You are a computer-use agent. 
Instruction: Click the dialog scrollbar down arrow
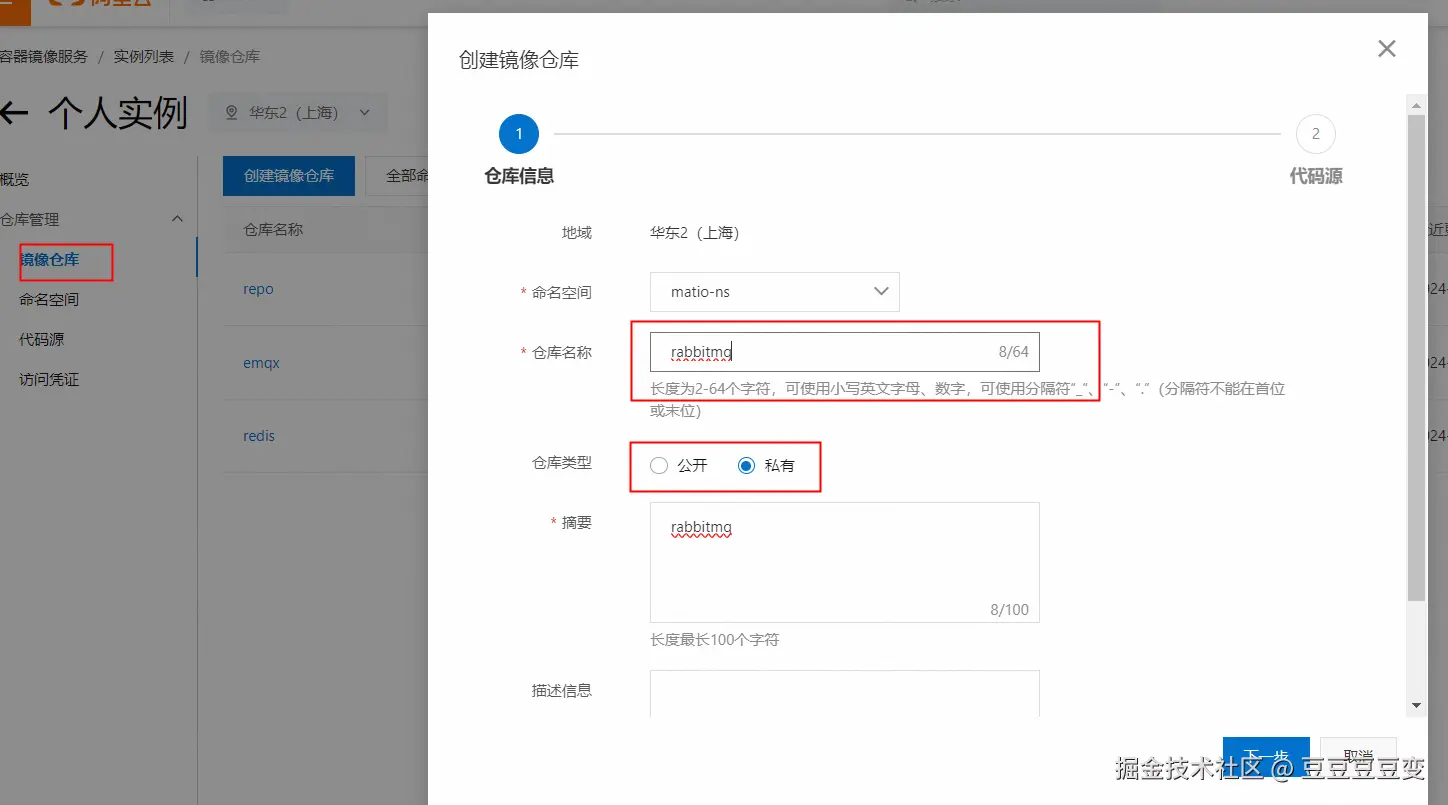[1416, 705]
